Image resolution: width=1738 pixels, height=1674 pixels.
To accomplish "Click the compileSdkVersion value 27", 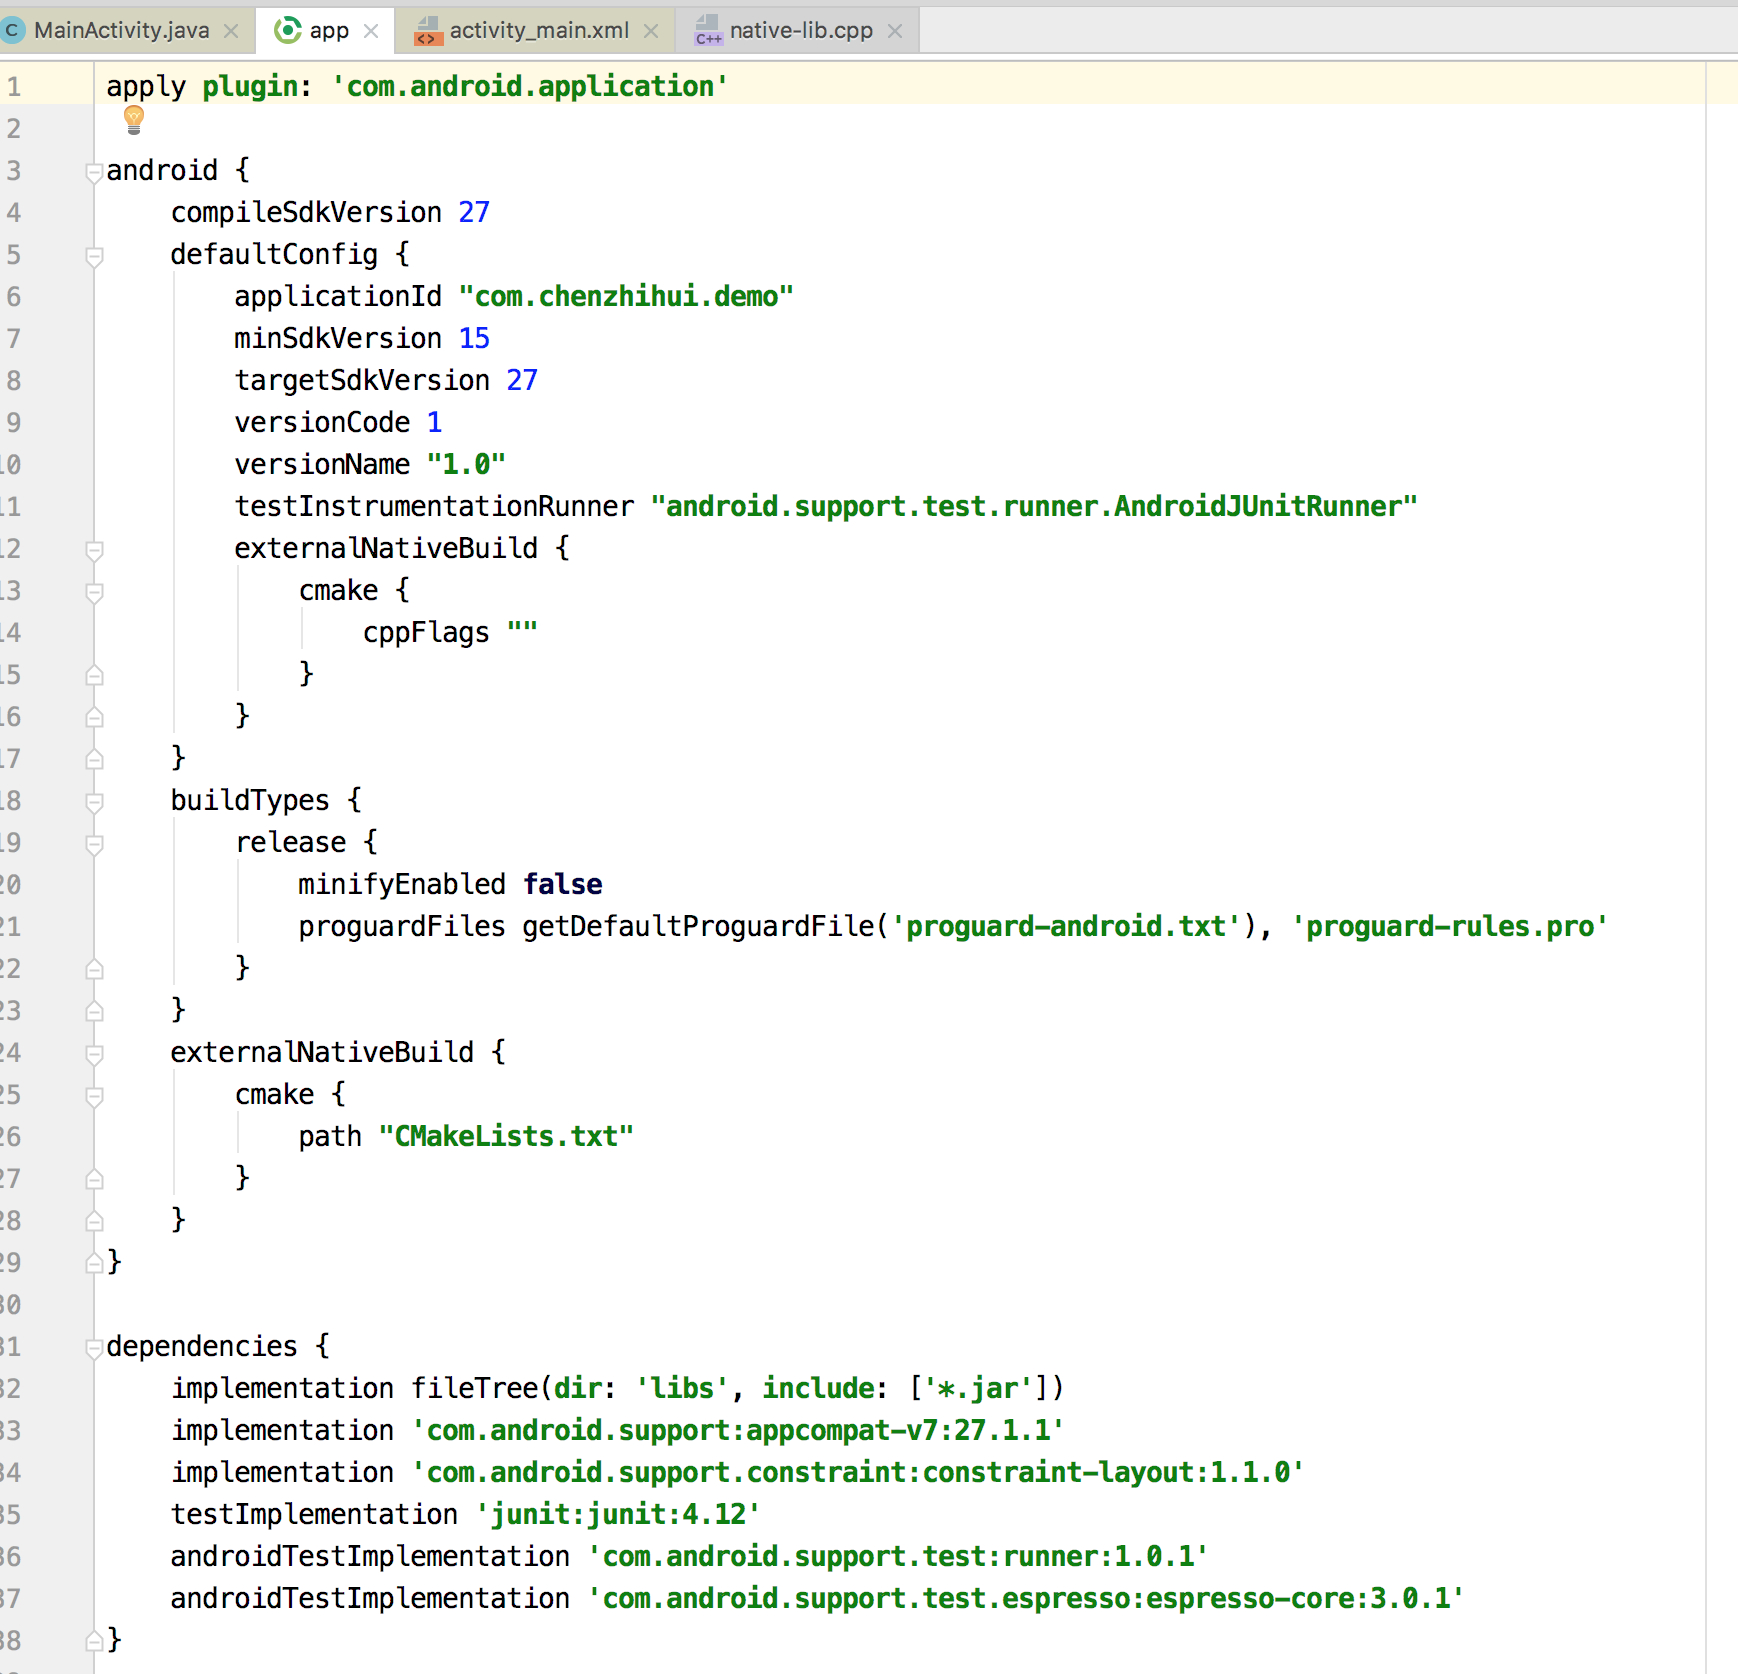I will coord(474,212).
